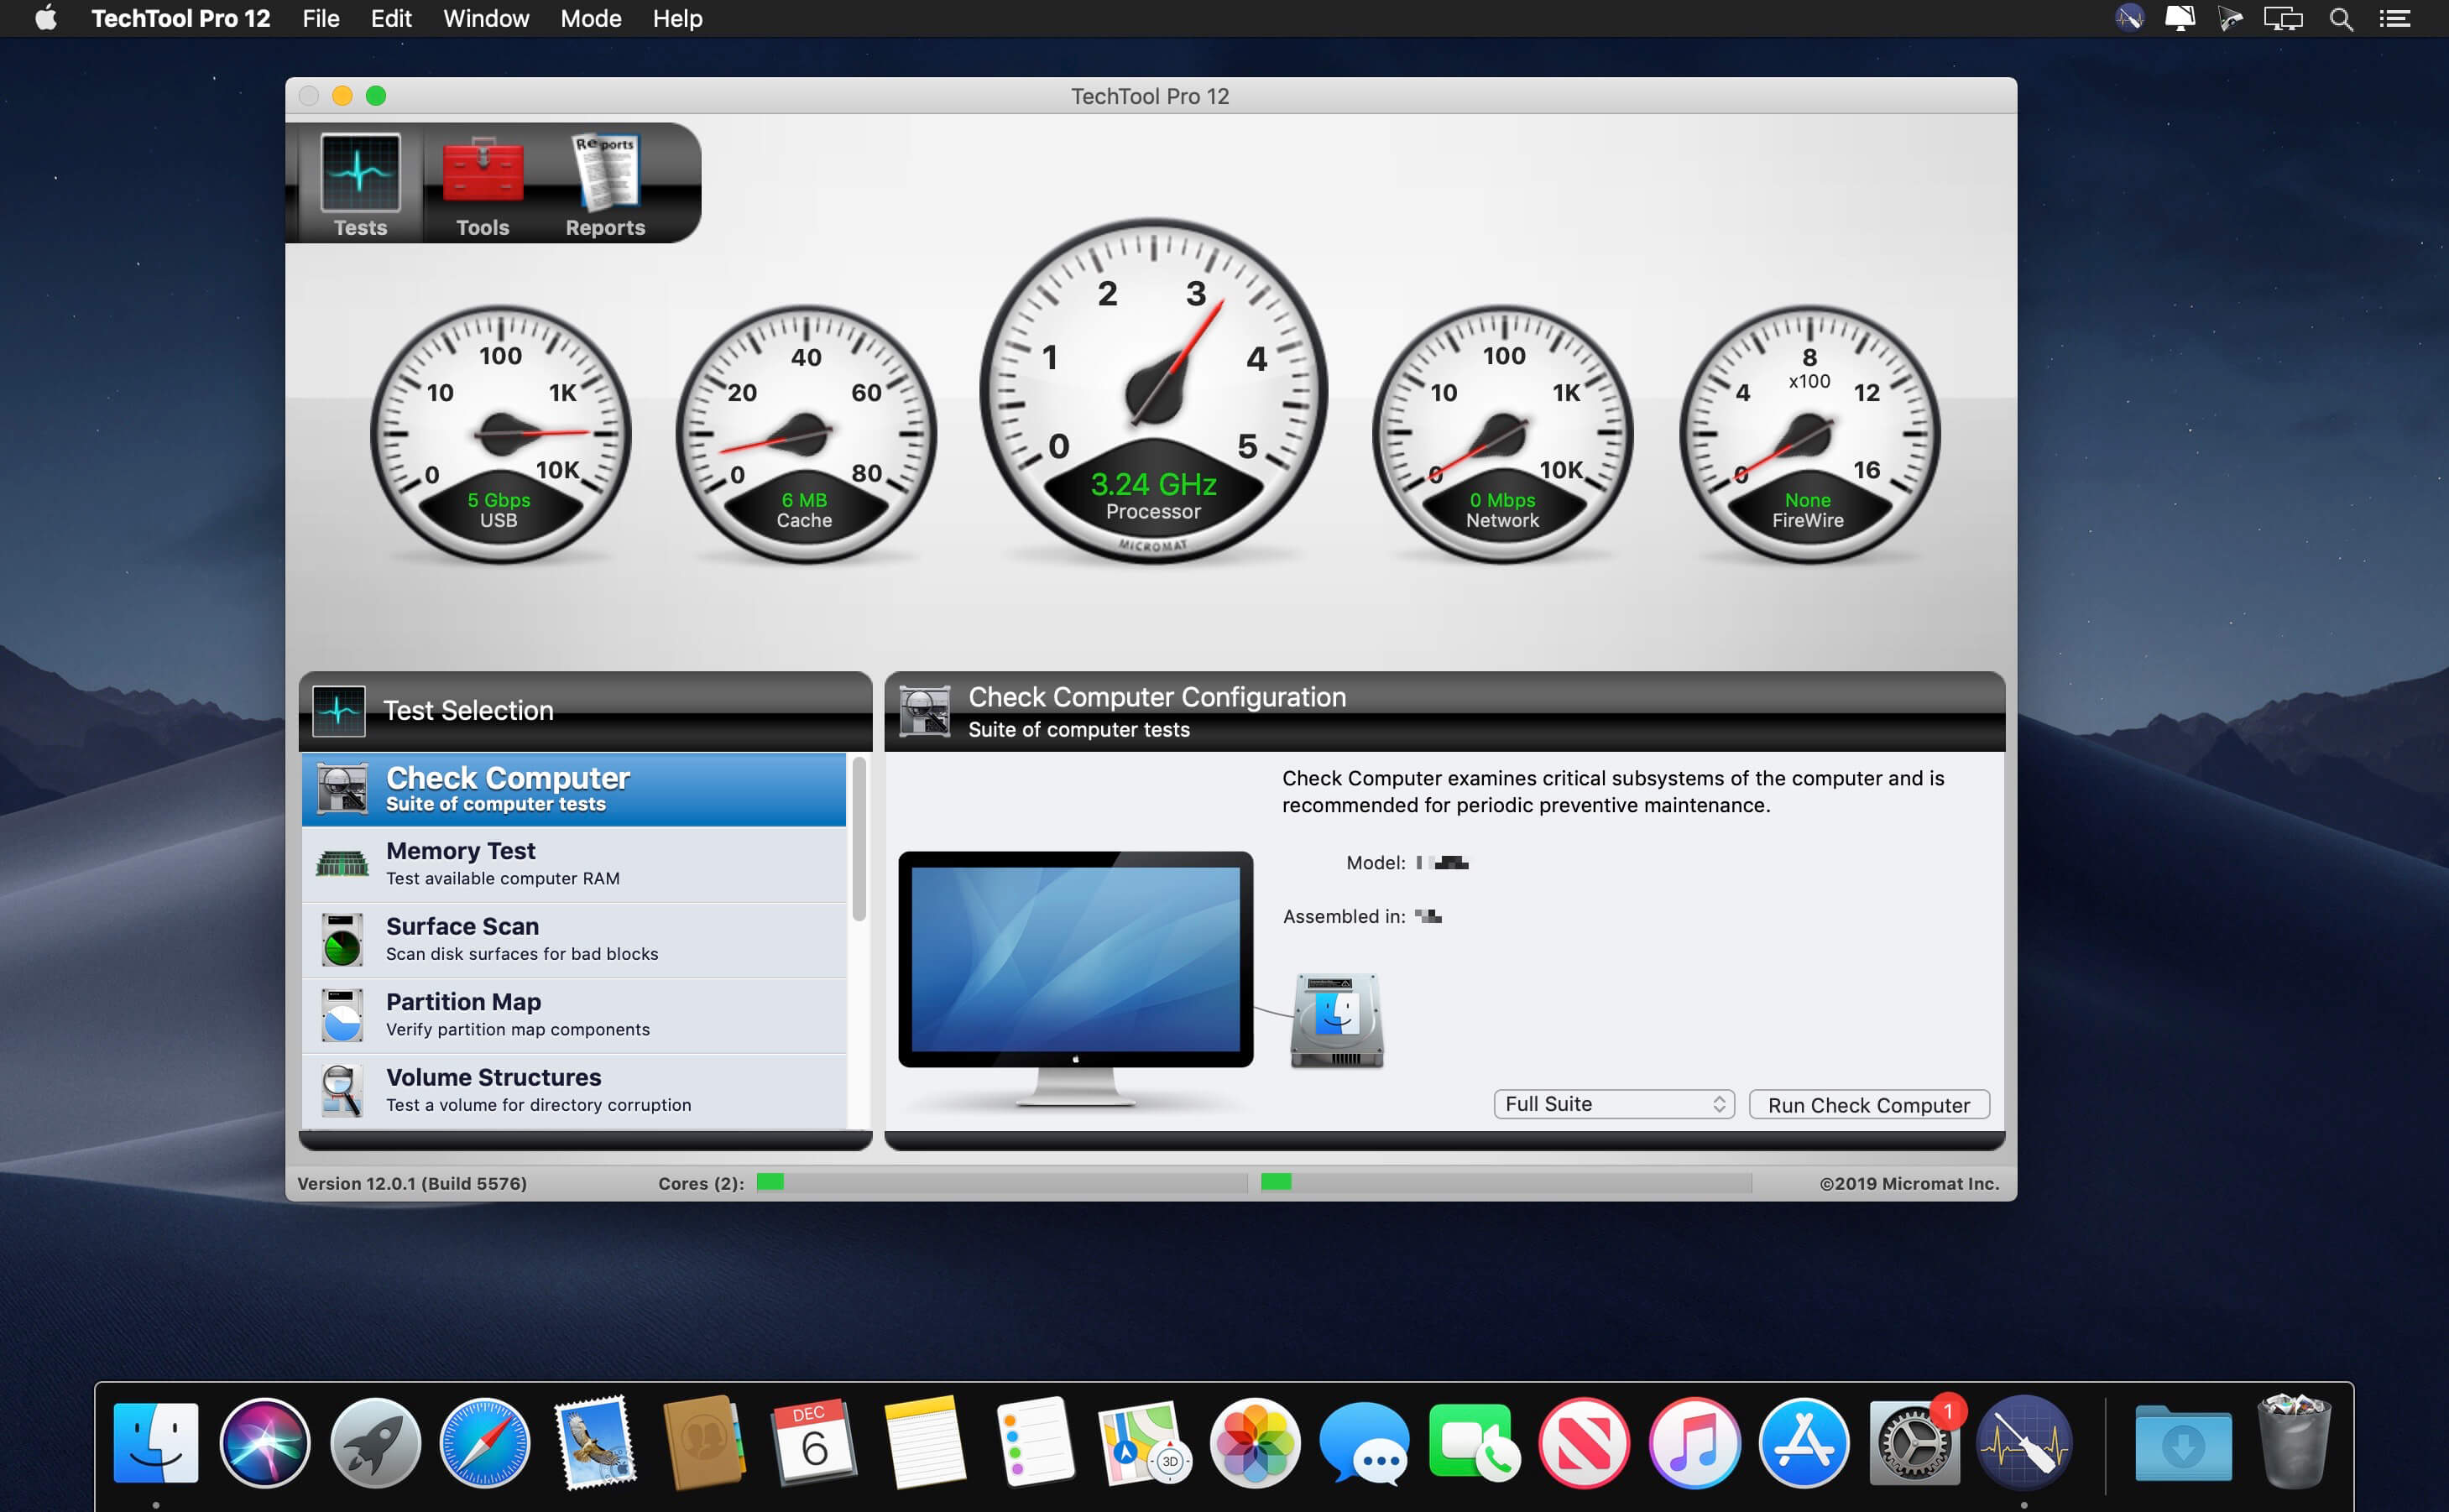The height and width of the screenshot is (1512, 2449).
Task: Open News app from the Dock
Action: click(1584, 1442)
